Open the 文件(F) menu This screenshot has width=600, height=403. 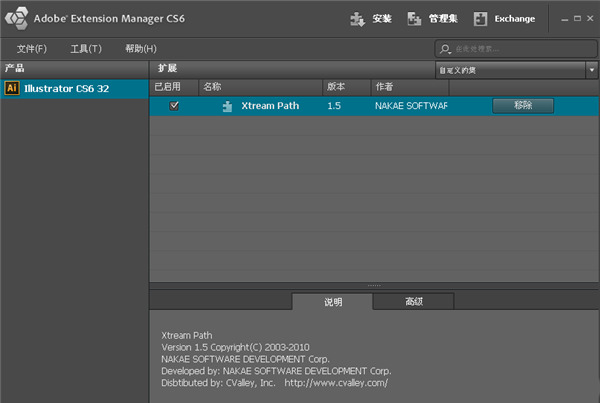[32, 49]
